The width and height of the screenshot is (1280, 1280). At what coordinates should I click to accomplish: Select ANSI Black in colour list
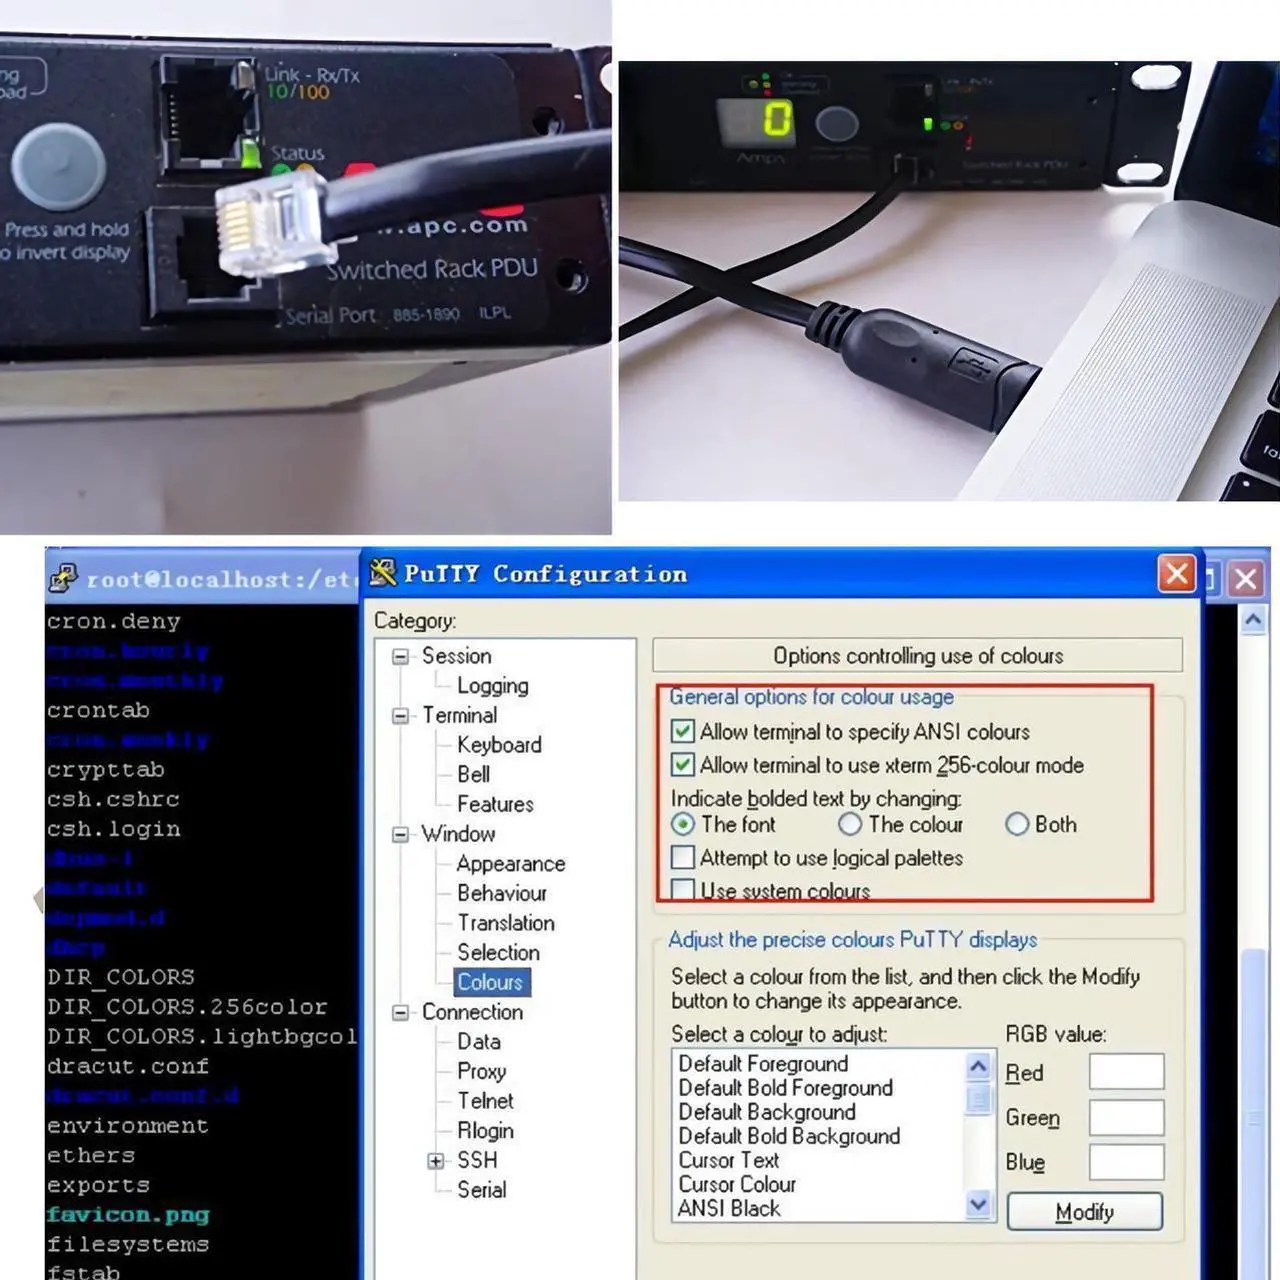[729, 1208]
